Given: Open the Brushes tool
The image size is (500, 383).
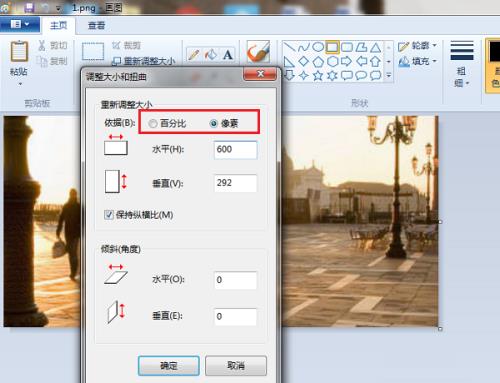Looking at the screenshot, I should (x=258, y=52).
